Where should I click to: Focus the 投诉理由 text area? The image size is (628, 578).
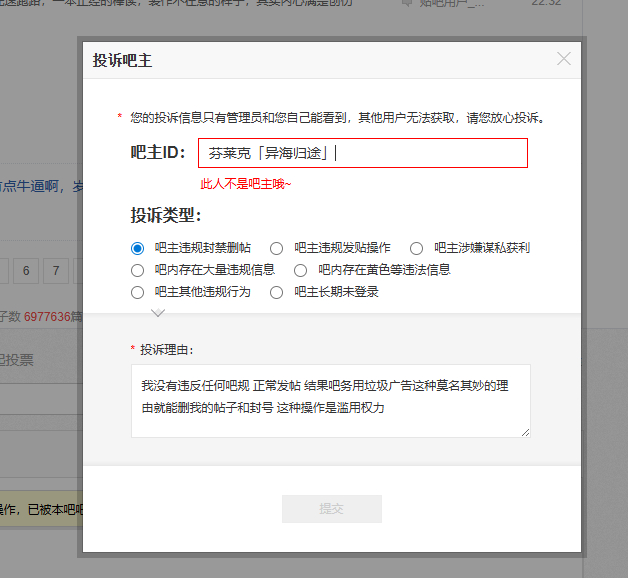click(331, 401)
